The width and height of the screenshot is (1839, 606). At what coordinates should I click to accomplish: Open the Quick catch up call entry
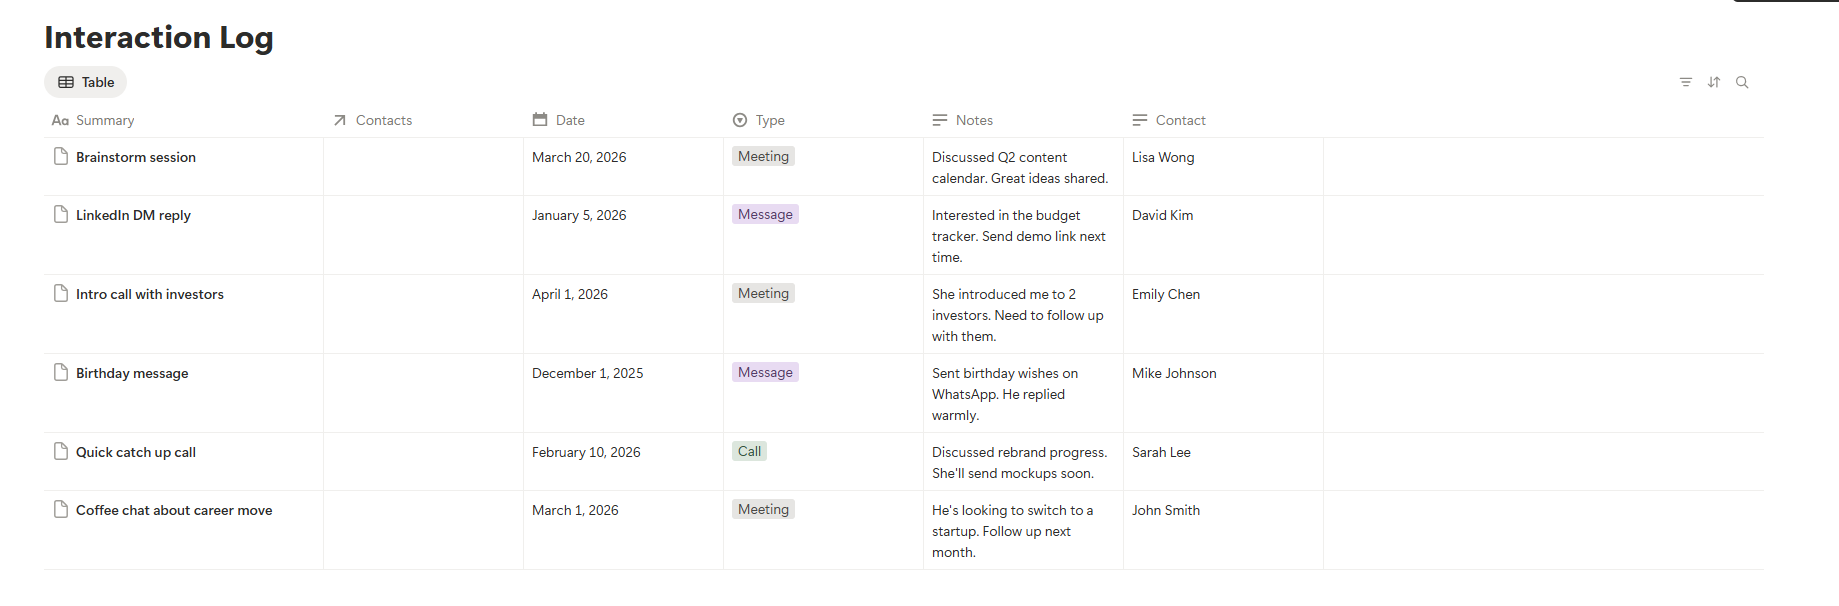pyautogui.click(x=136, y=452)
